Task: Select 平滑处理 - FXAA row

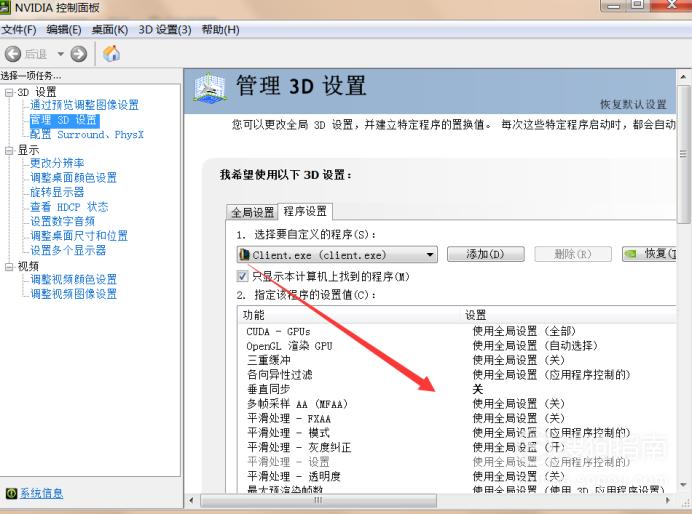Action: 457,419
